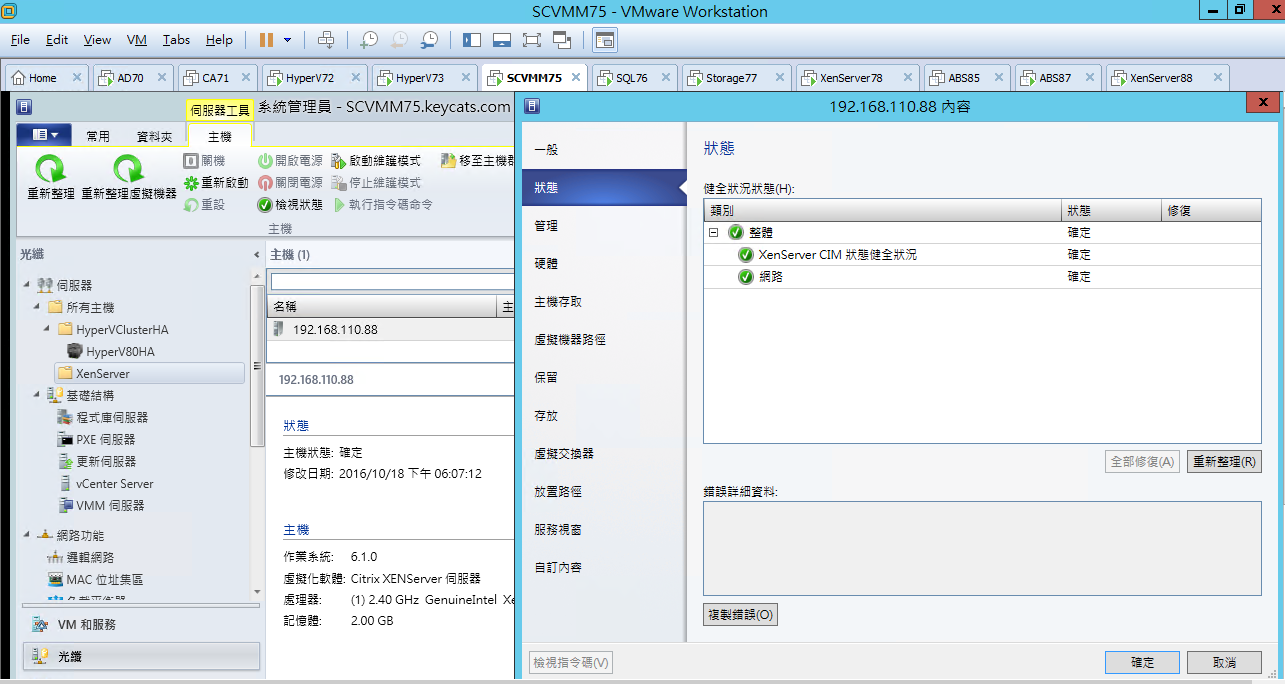Select 虛擬交換器 page in properties dialog
The width and height of the screenshot is (1285, 684).
click(603, 454)
